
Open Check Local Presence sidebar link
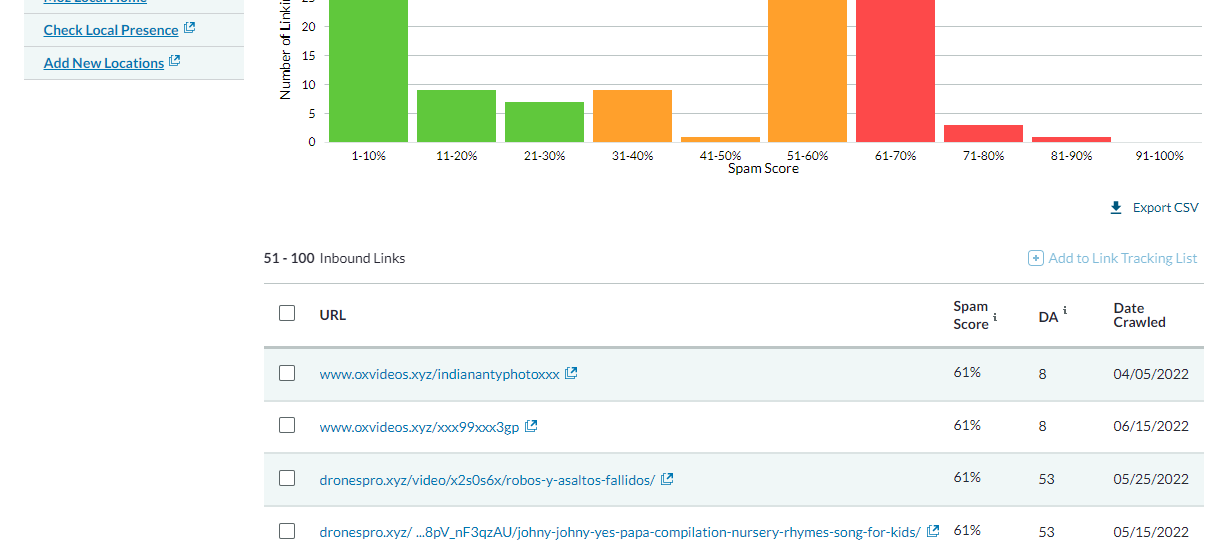click(x=110, y=30)
